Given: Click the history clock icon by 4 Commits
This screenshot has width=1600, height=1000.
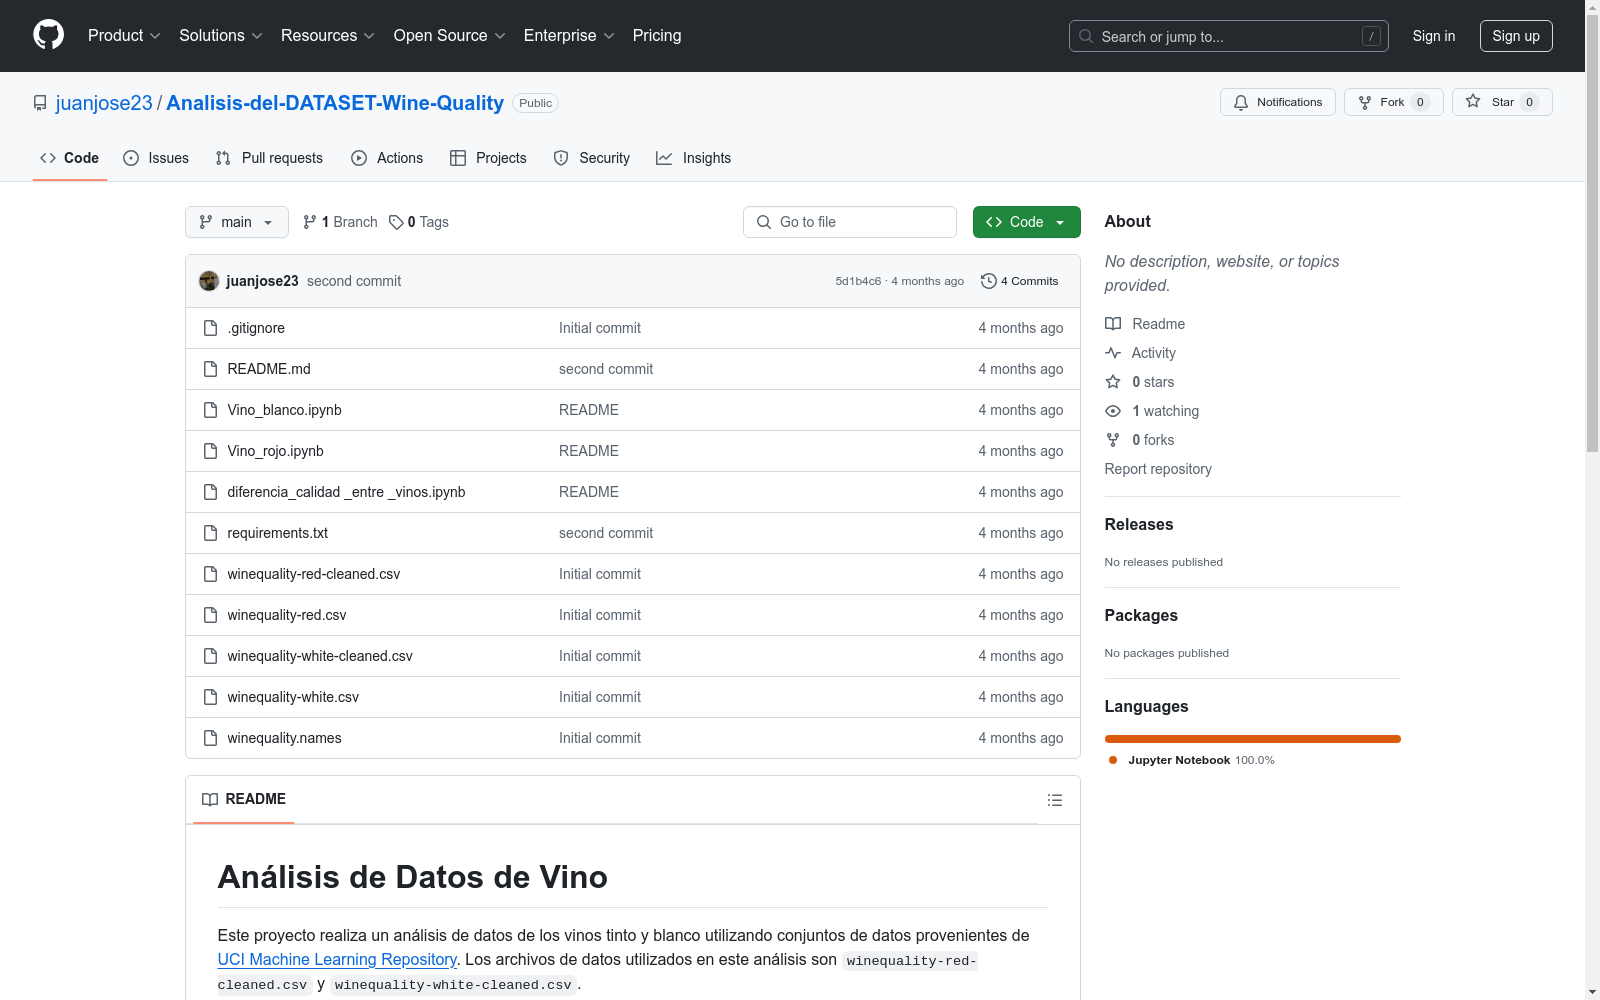Looking at the screenshot, I should pos(989,281).
